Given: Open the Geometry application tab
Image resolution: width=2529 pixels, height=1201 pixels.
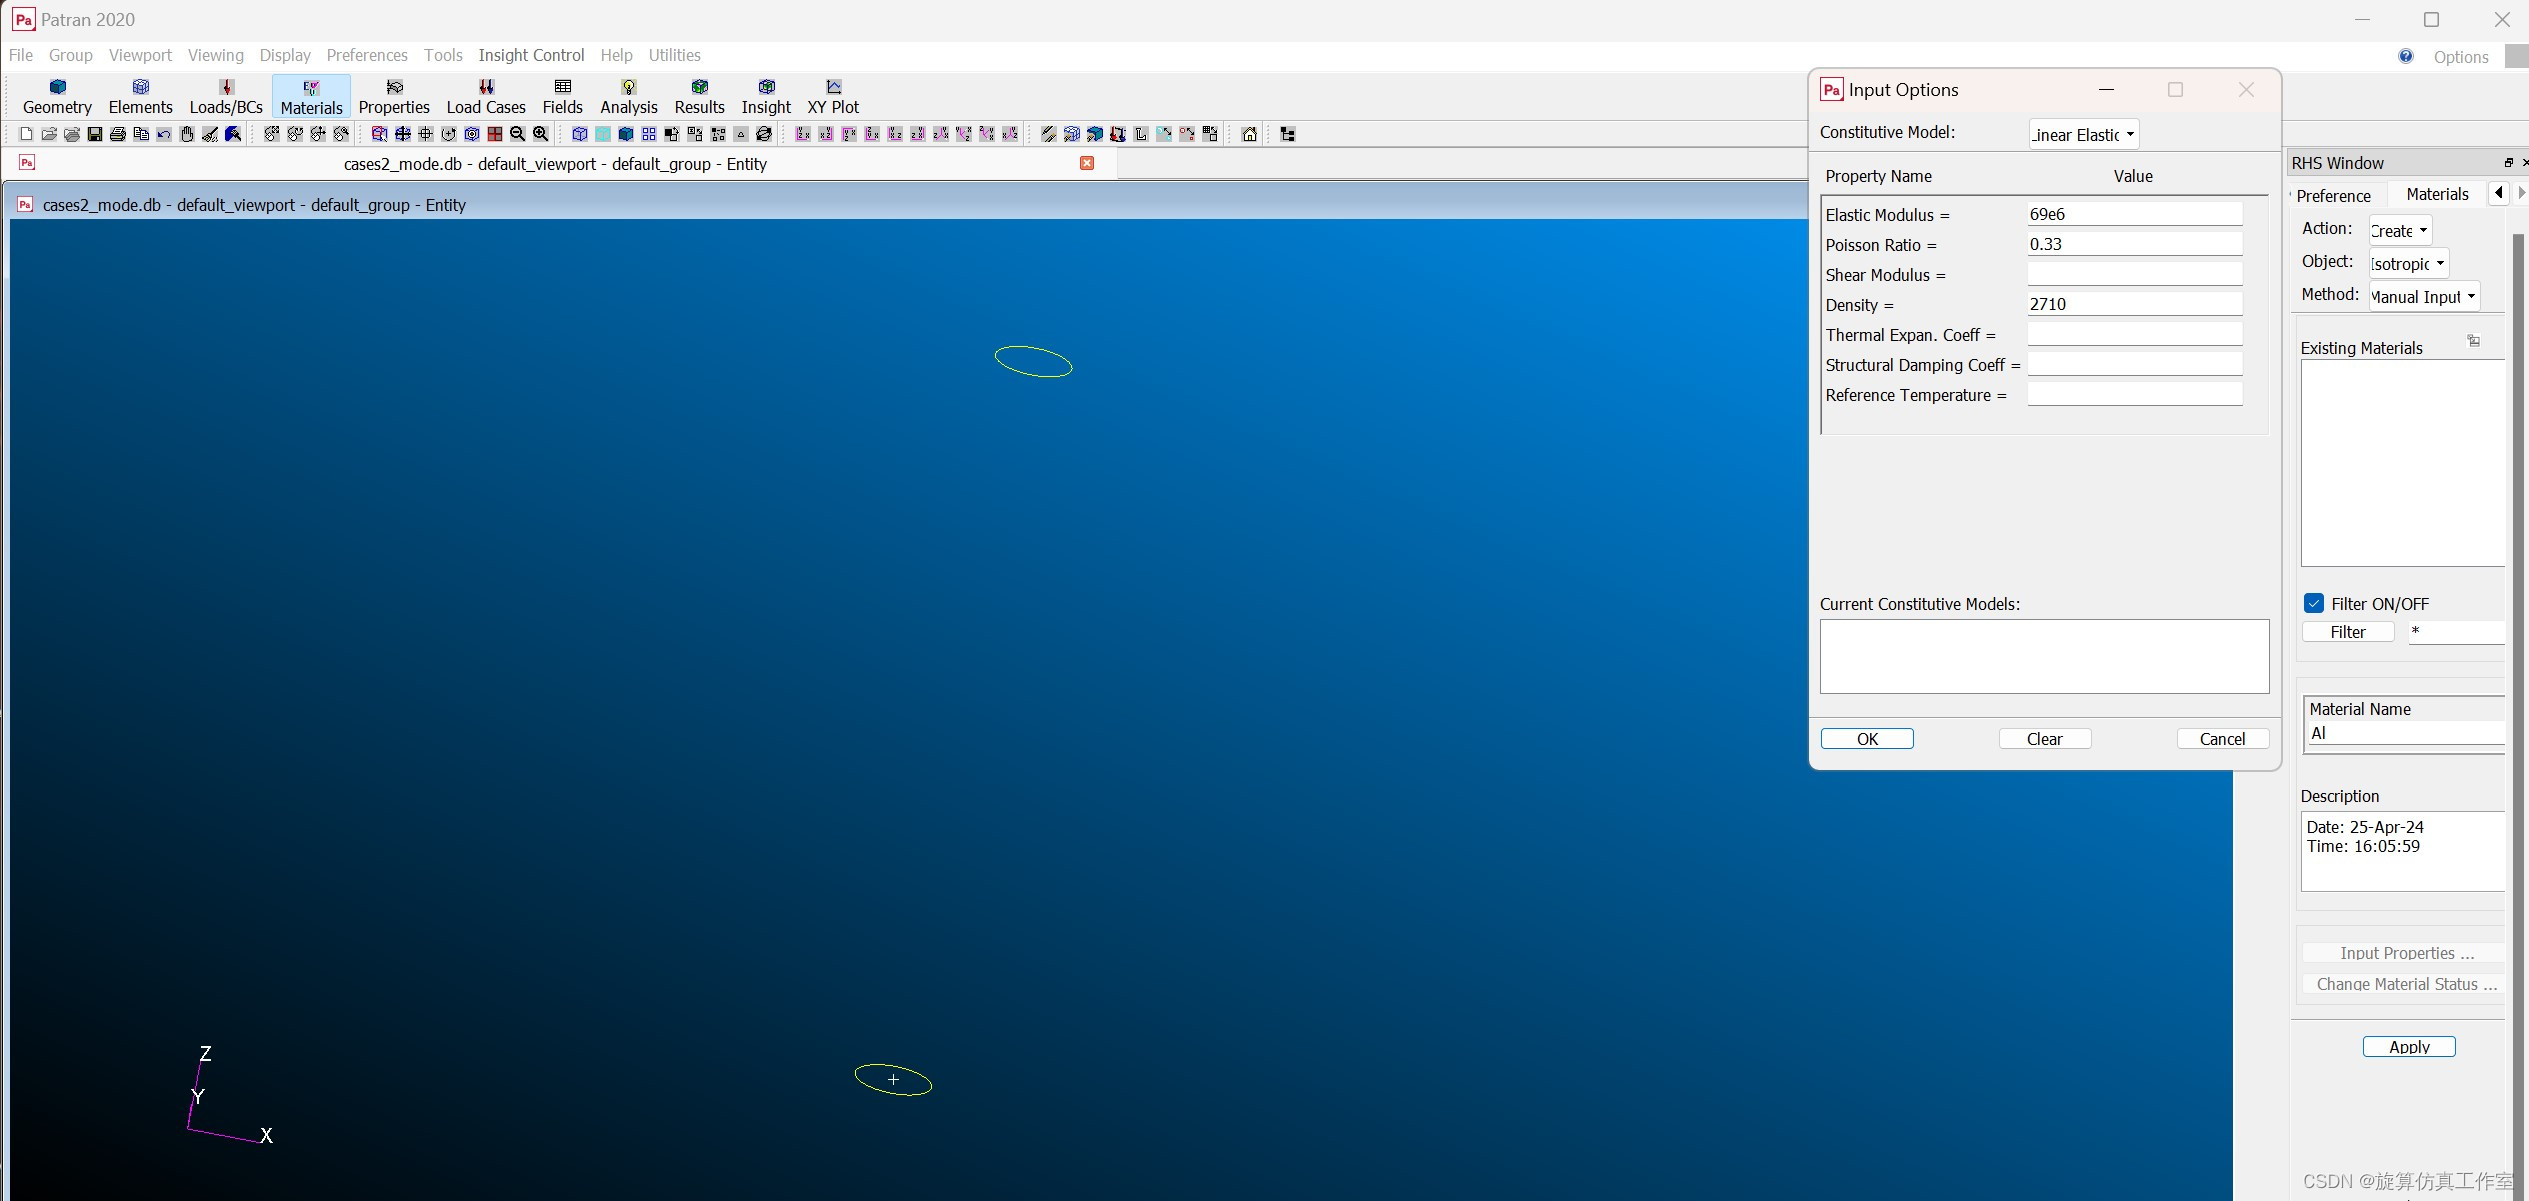Looking at the screenshot, I should (57, 96).
